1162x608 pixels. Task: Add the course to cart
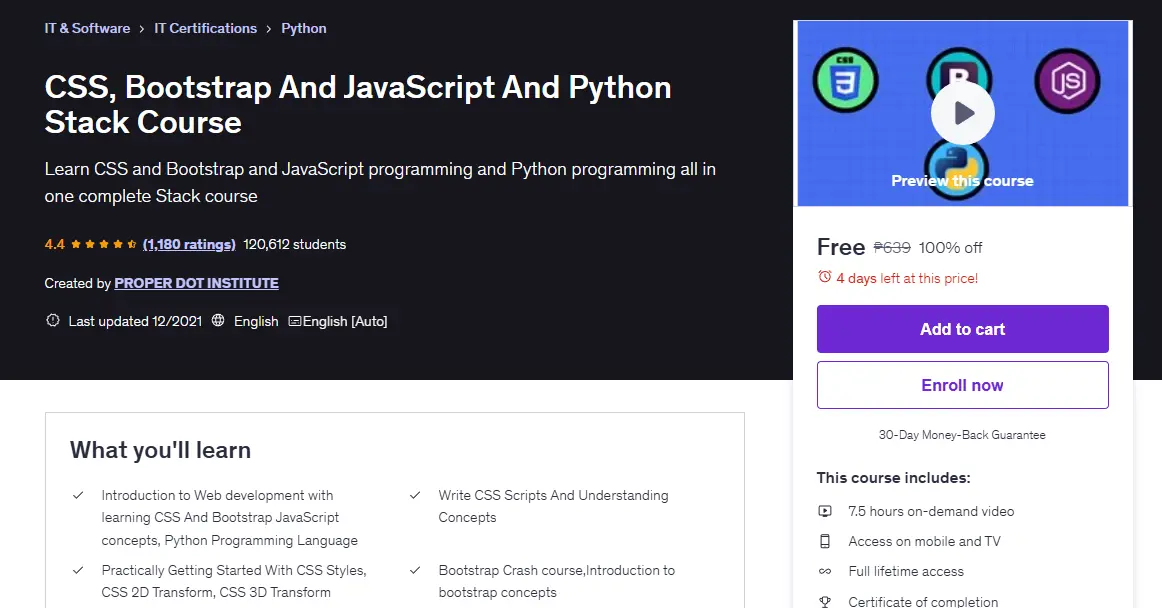tap(963, 328)
